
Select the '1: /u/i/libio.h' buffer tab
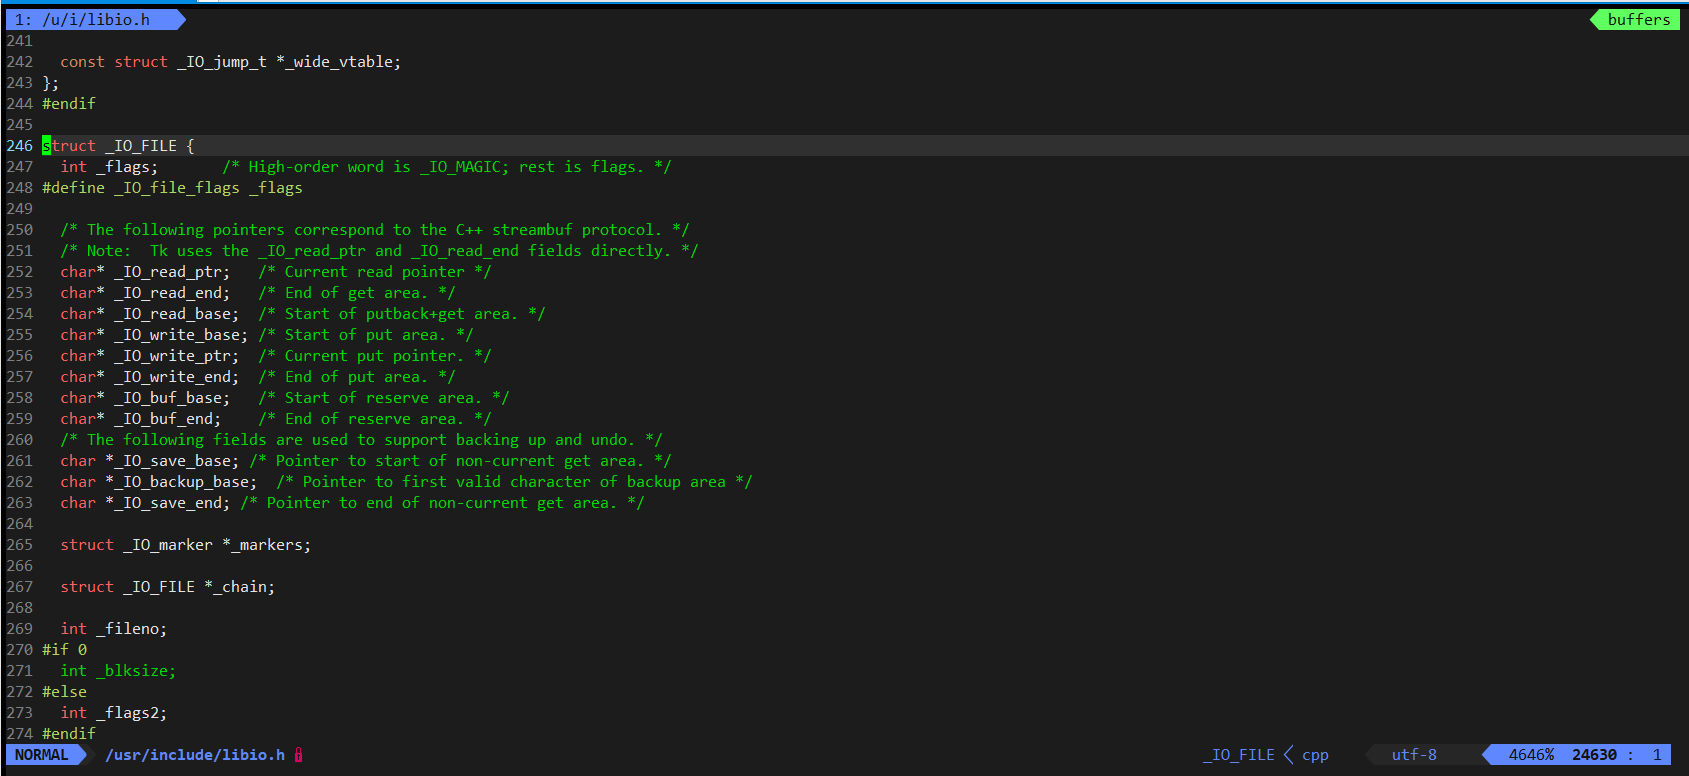point(95,19)
